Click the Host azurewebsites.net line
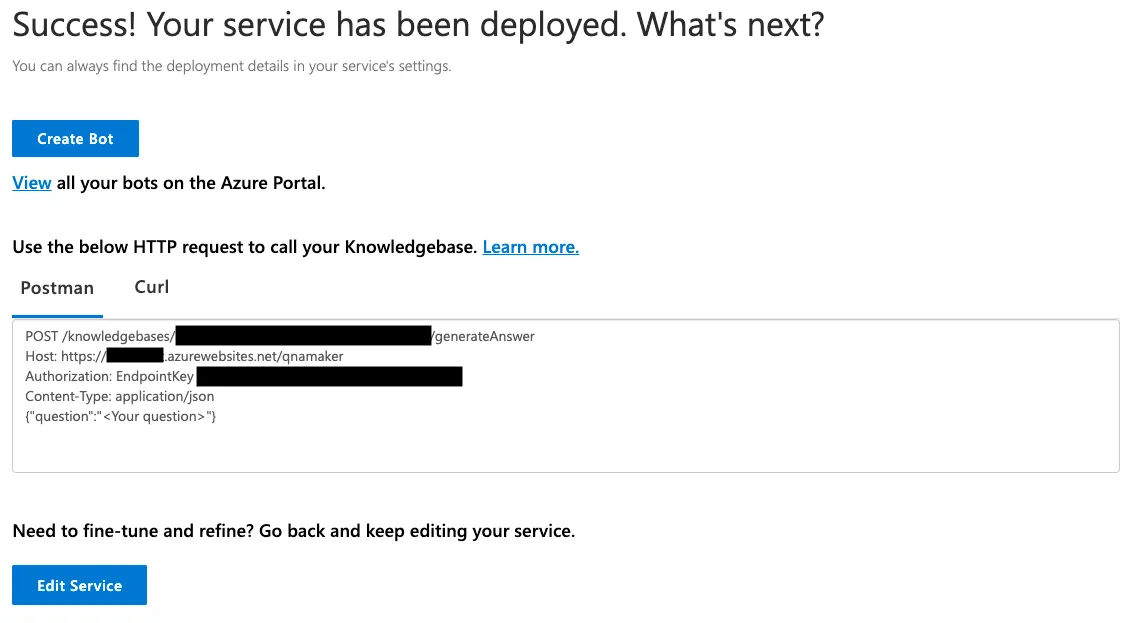Viewport: 1129px width, 623px height. [184, 357]
